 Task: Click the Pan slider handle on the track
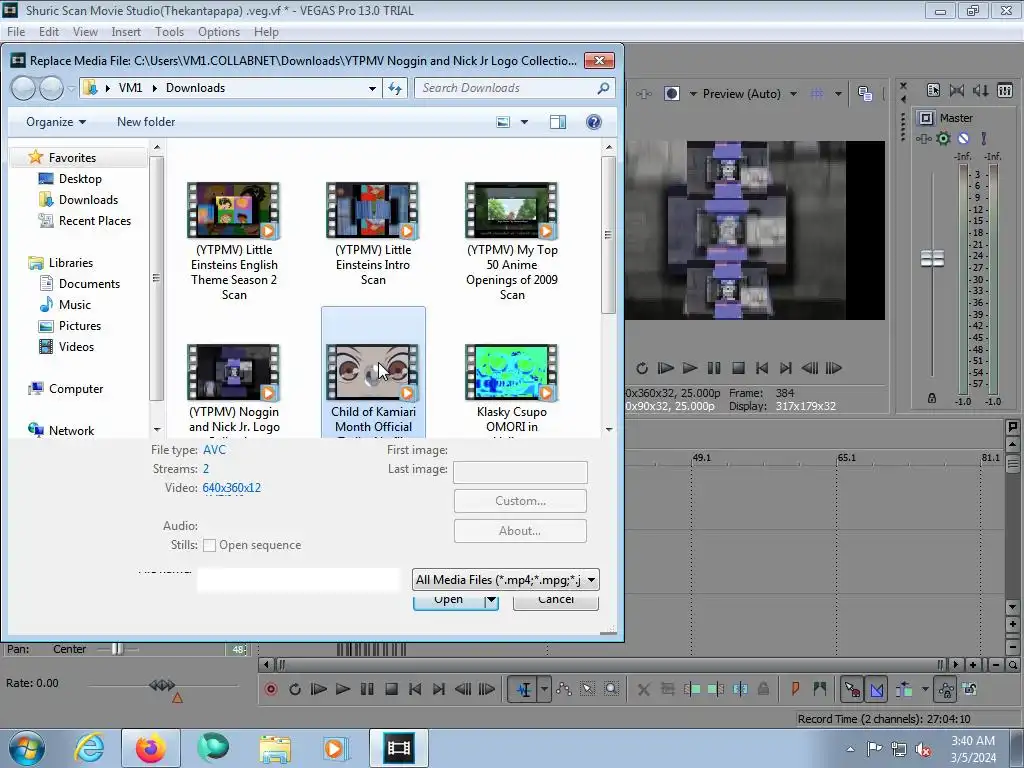pos(116,648)
